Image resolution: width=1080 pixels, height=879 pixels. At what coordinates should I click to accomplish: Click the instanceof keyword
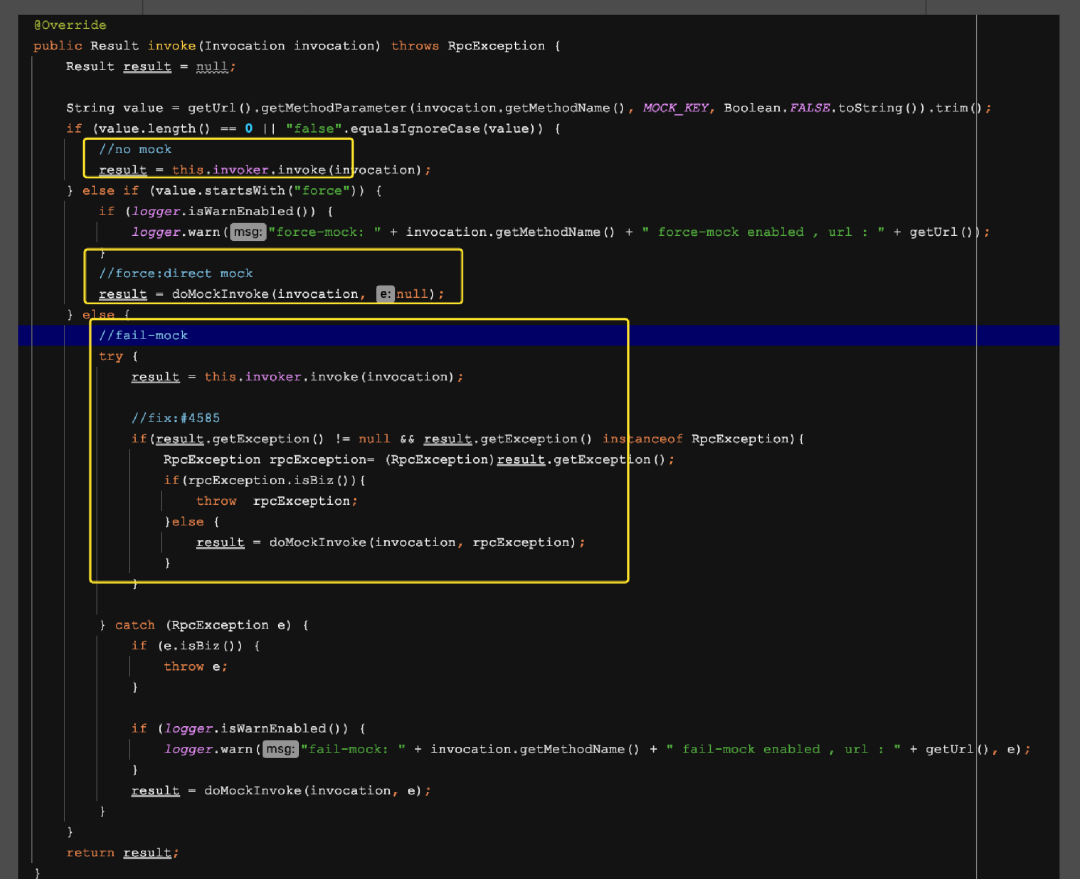point(642,439)
